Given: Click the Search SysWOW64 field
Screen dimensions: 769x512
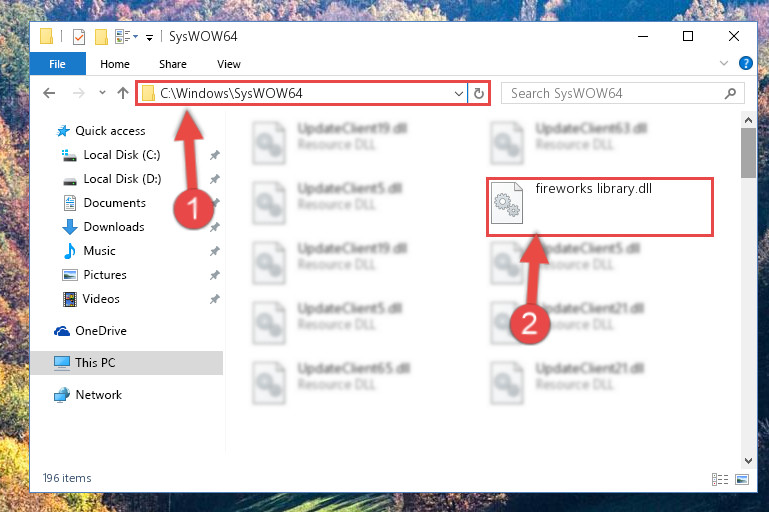Looking at the screenshot, I should tap(623, 93).
